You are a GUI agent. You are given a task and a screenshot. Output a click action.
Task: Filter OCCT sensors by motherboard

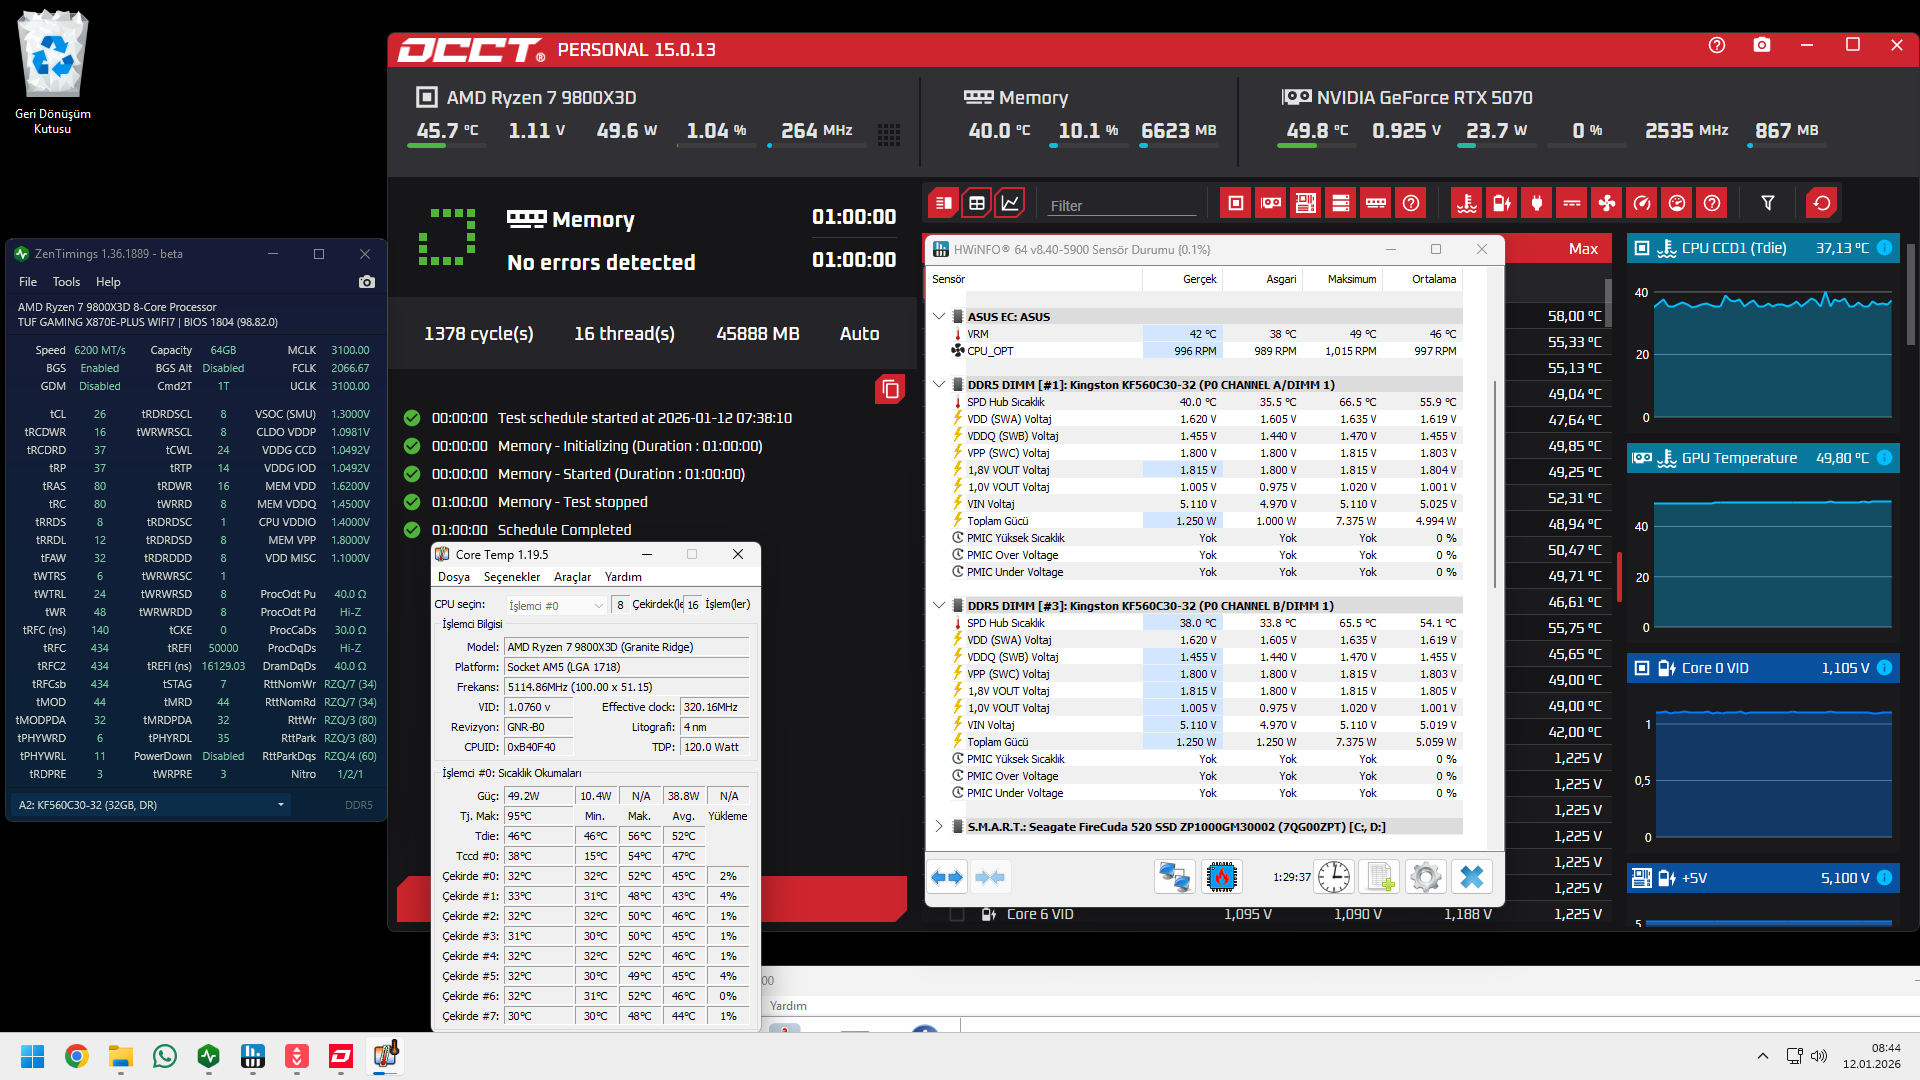click(x=1306, y=203)
